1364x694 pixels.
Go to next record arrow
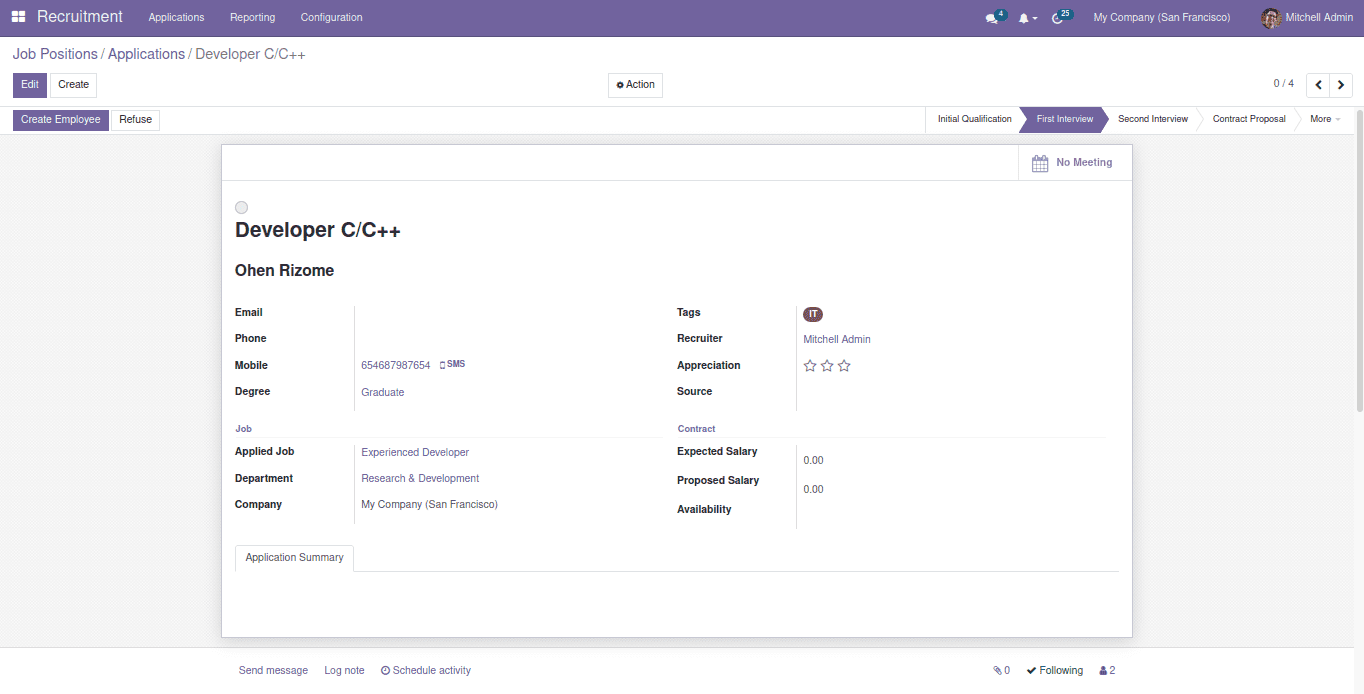(1341, 85)
